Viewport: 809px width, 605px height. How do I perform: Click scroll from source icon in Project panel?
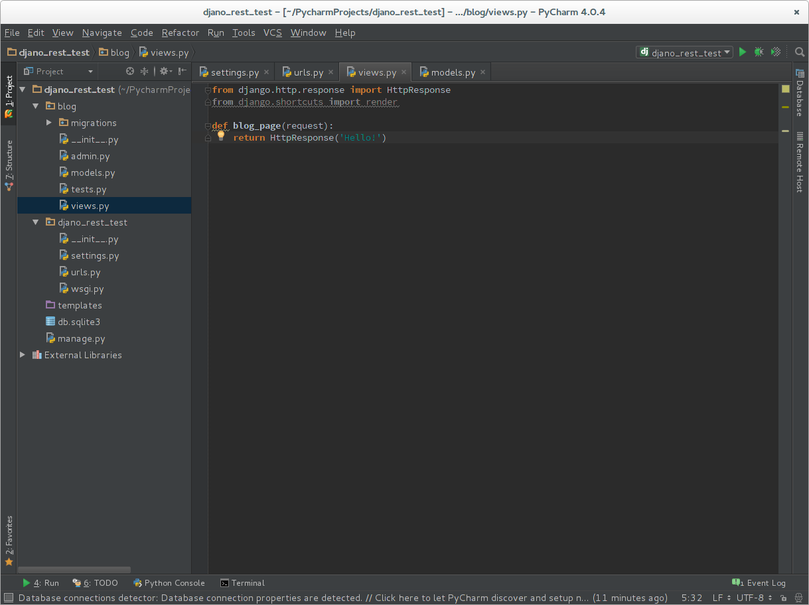tap(130, 71)
